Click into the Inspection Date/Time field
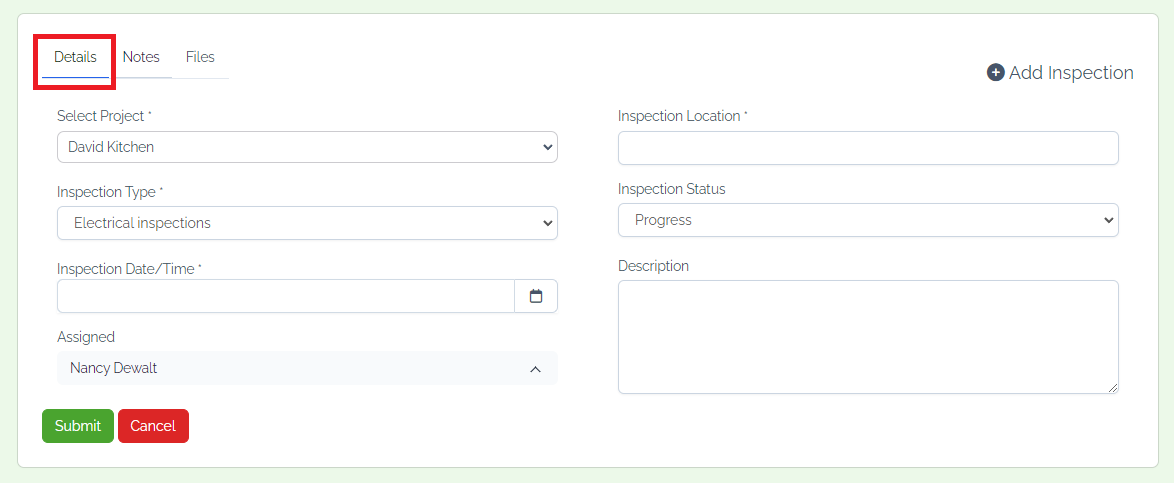Screen dimensions: 1174x483 (286, 296)
